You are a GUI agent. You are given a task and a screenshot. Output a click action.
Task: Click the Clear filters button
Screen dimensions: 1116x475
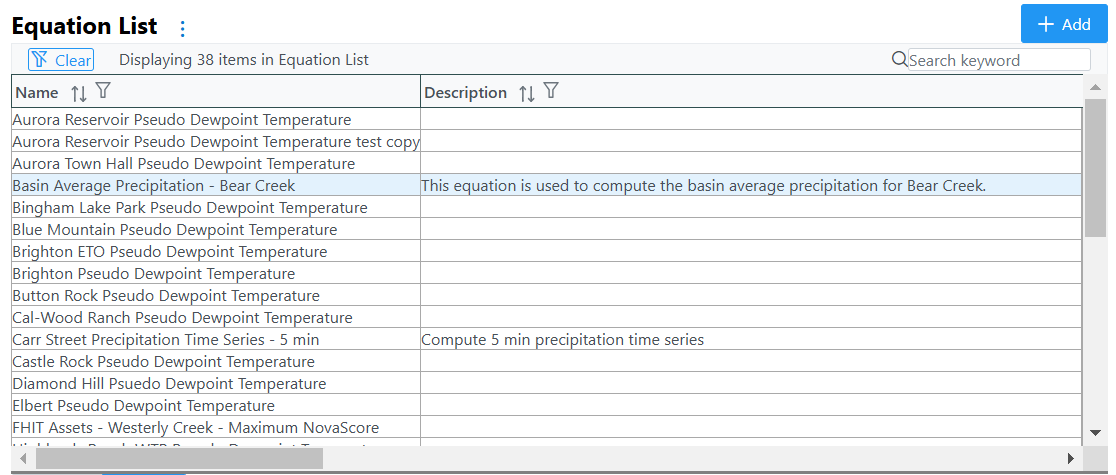[x=61, y=60]
